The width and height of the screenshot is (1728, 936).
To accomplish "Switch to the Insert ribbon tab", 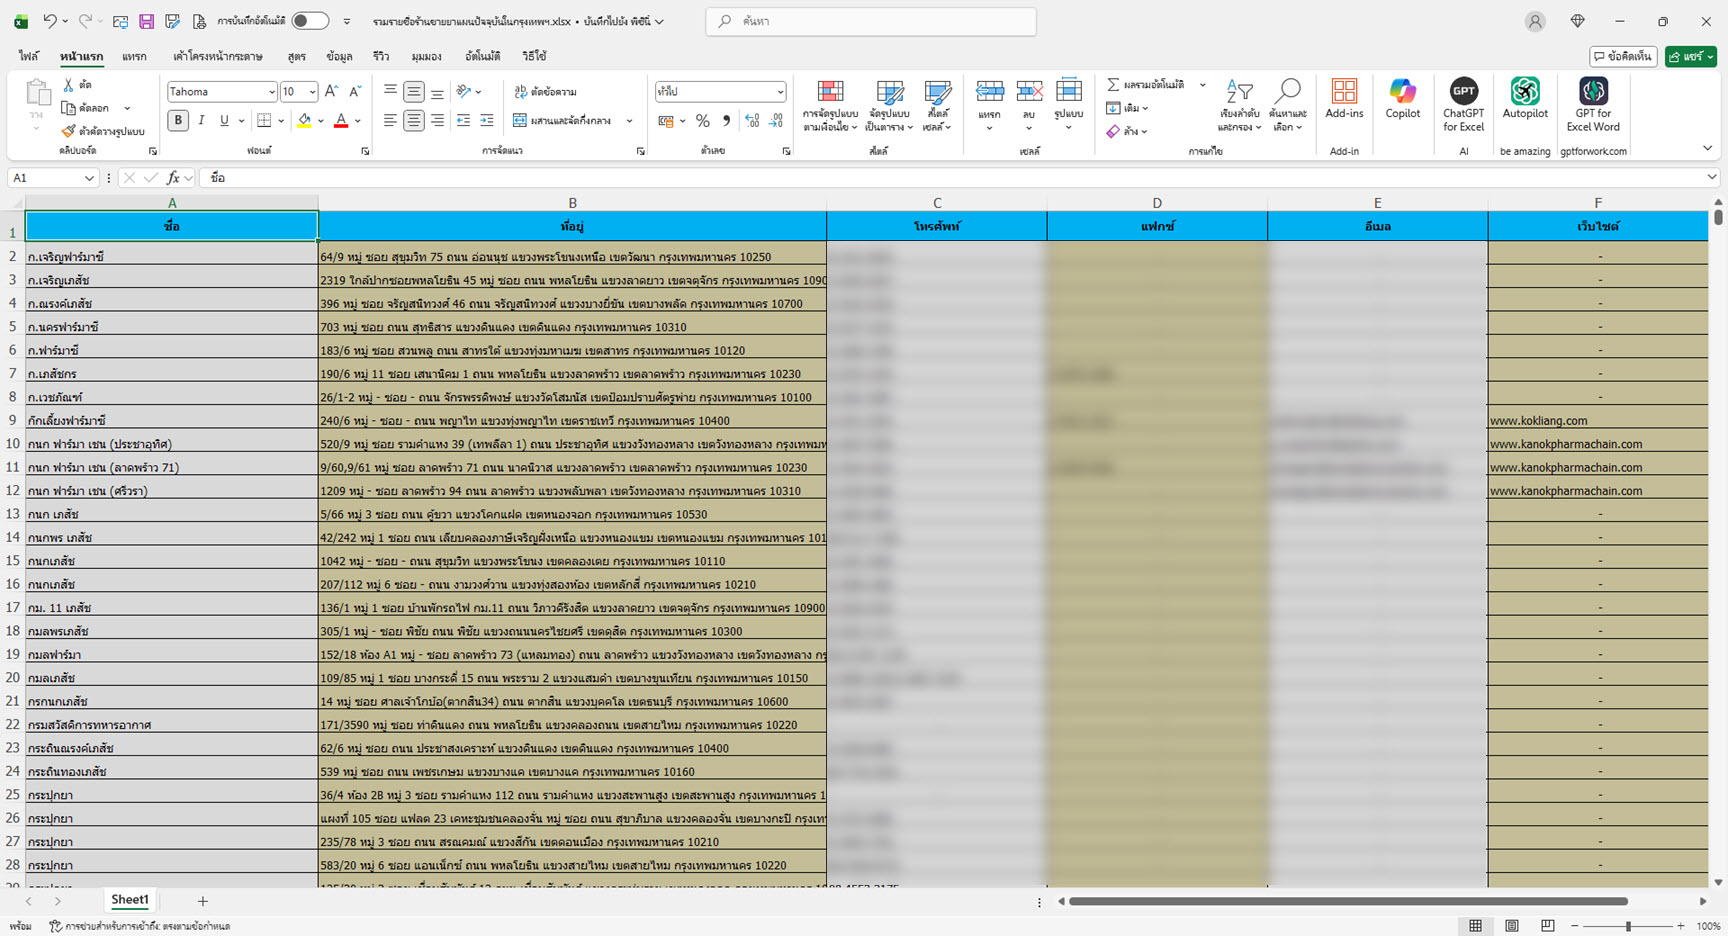I will 134,57.
